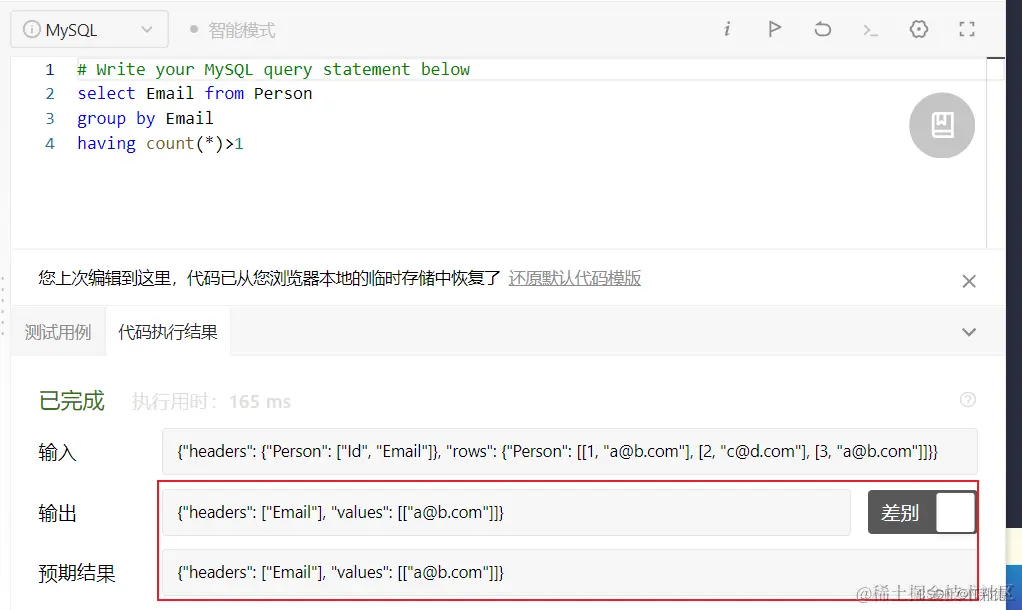Open the editor info (i) icon
Viewport: 1022px width, 610px height.
pos(727,29)
